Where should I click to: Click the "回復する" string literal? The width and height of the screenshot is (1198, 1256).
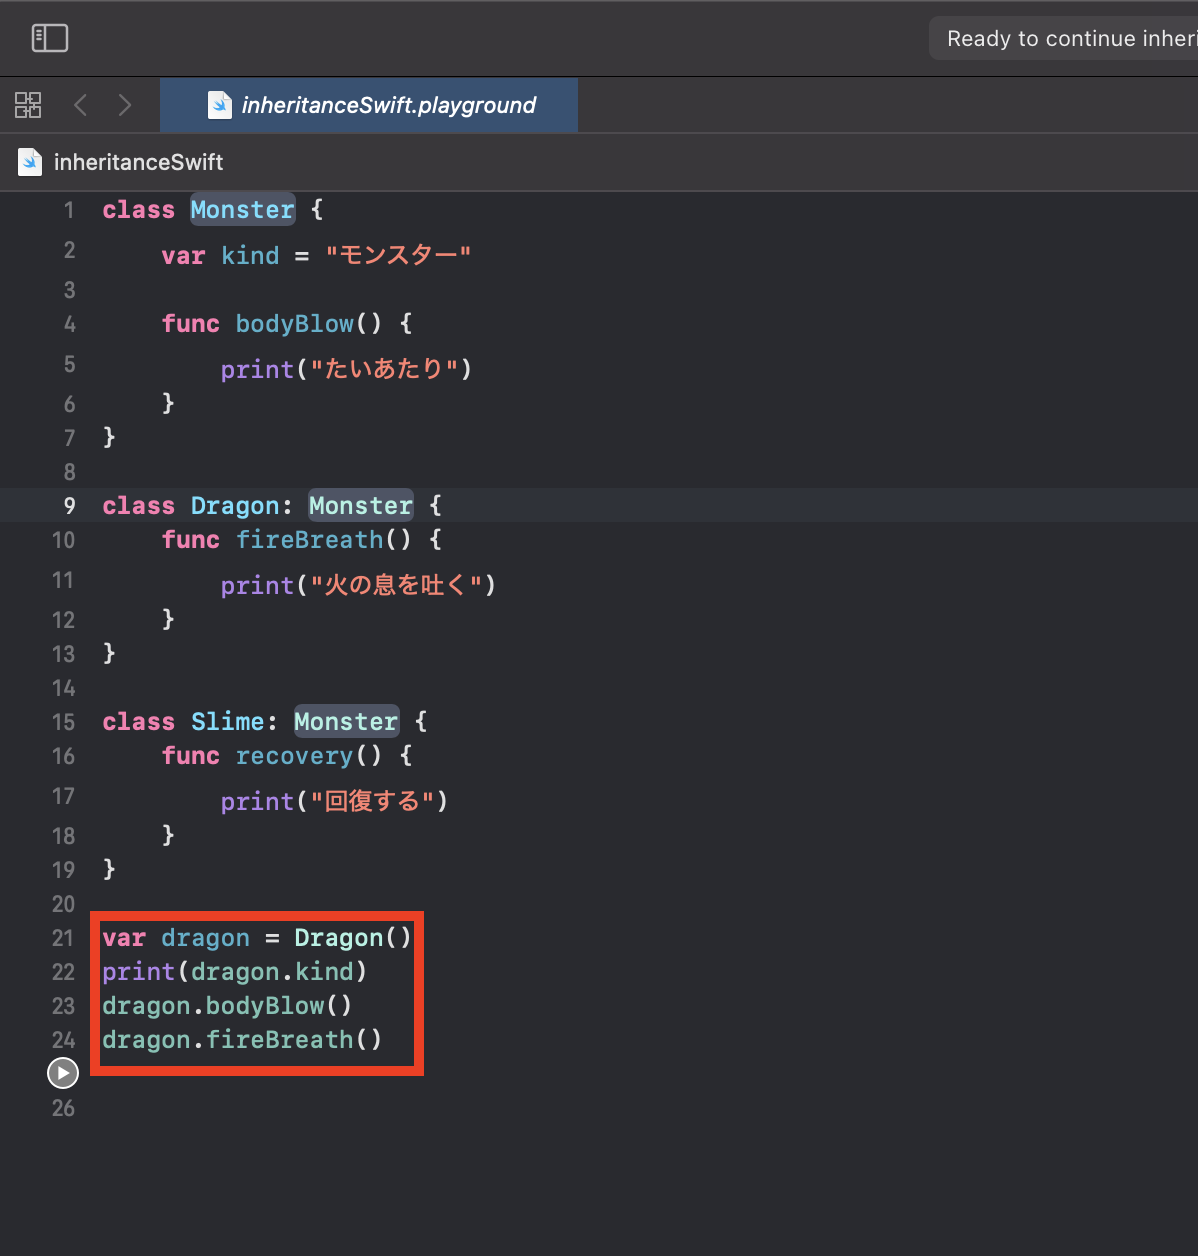pos(372,802)
